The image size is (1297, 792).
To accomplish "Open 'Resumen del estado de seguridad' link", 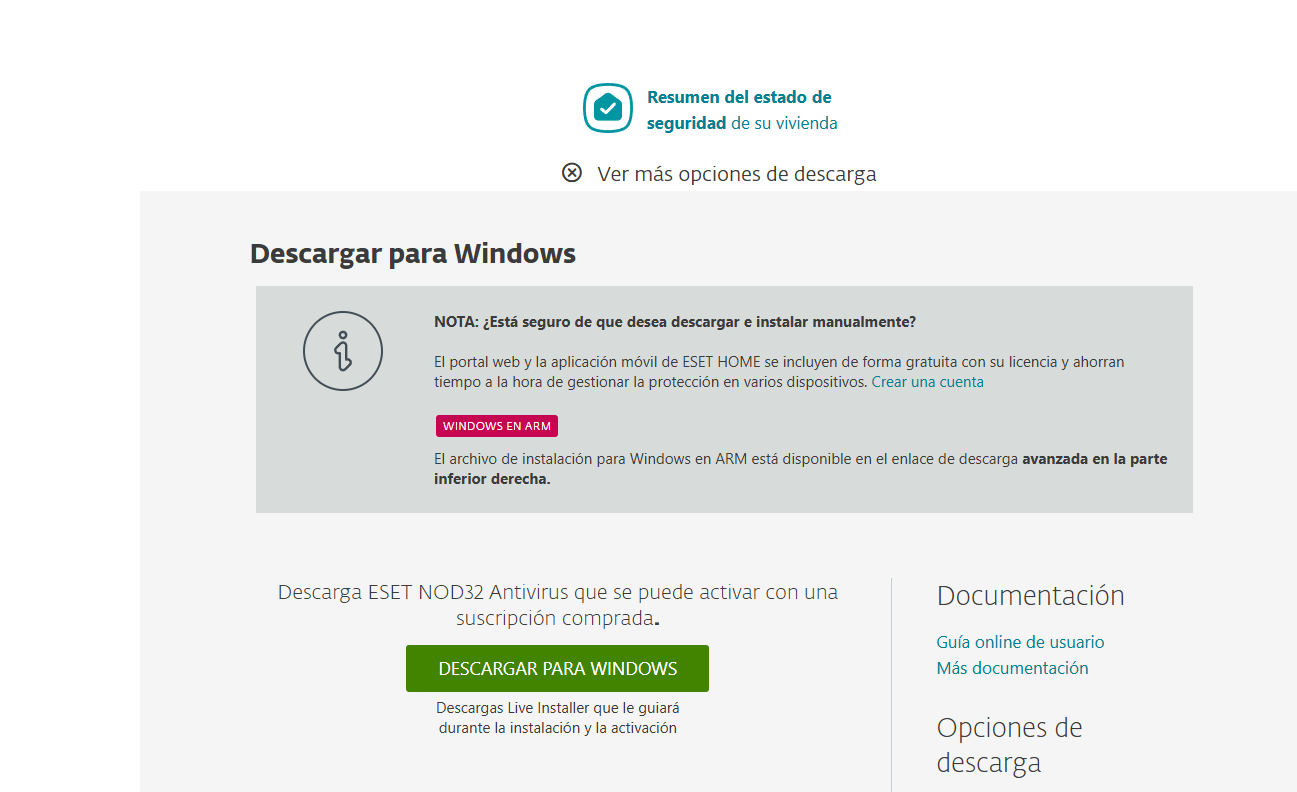I will point(739,98).
